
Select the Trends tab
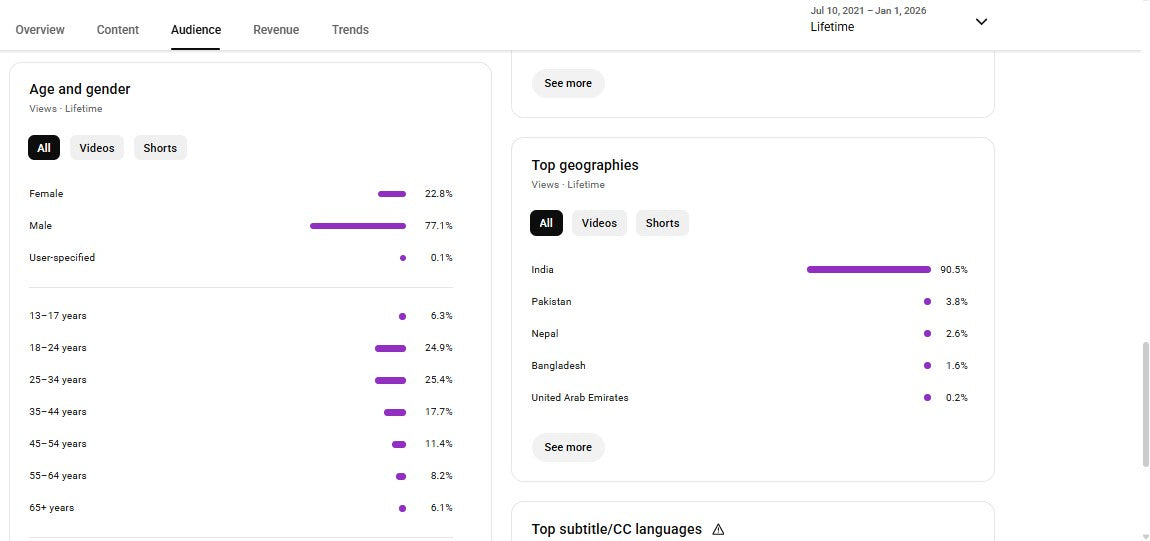point(350,30)
